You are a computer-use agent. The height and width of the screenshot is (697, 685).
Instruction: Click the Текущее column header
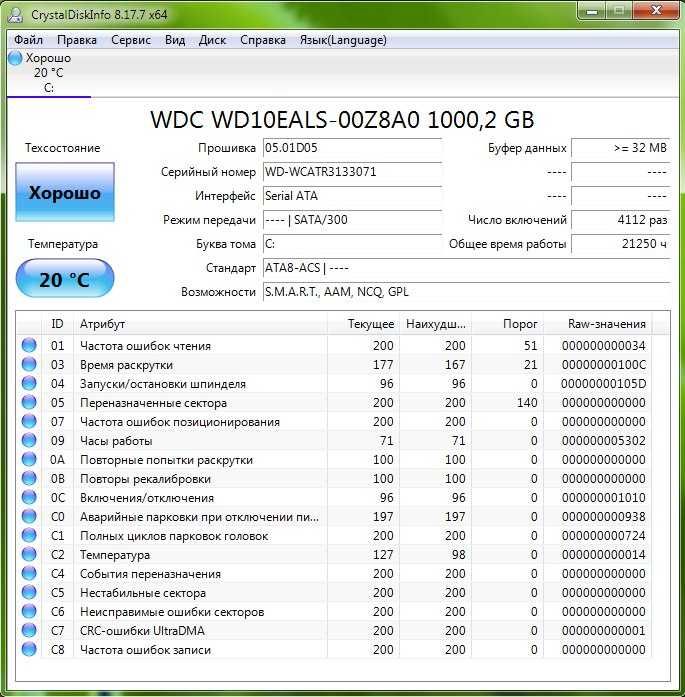pyautogui.click(x=363, y=324)
